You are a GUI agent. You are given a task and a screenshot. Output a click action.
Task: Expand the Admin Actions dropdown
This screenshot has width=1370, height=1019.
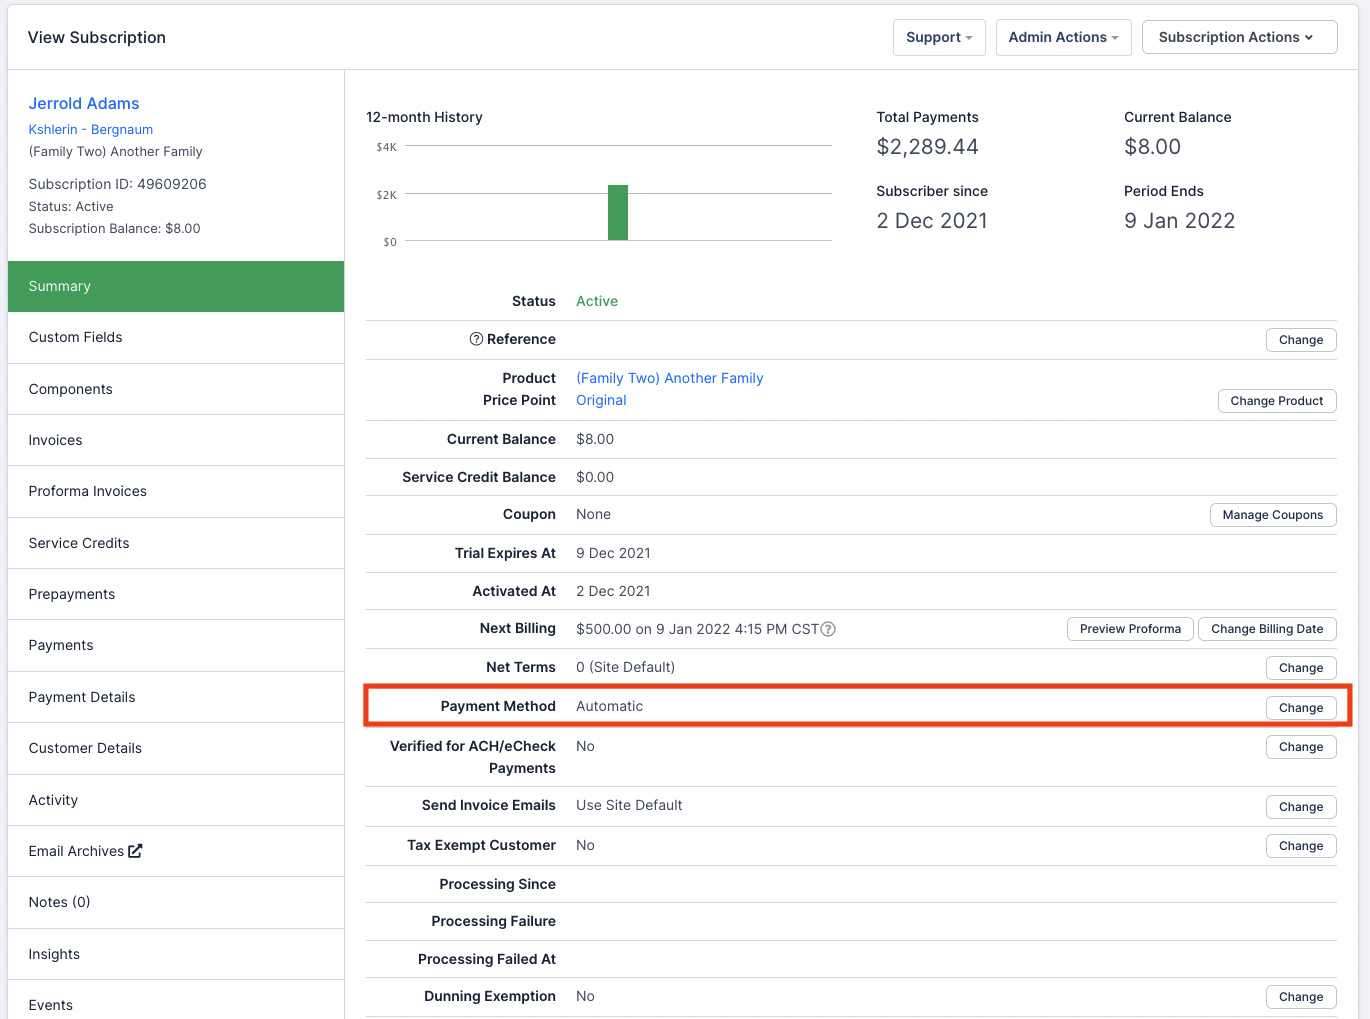click(1063, 37)
